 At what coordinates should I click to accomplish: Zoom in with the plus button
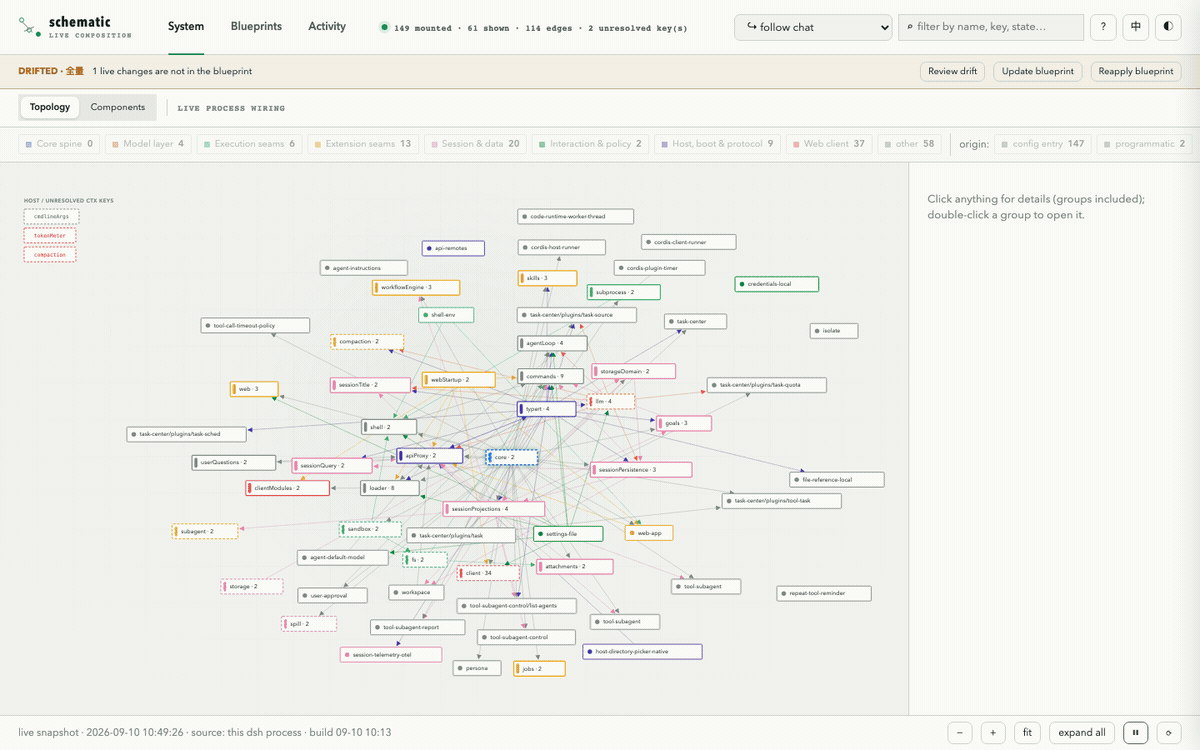(993, 733)
